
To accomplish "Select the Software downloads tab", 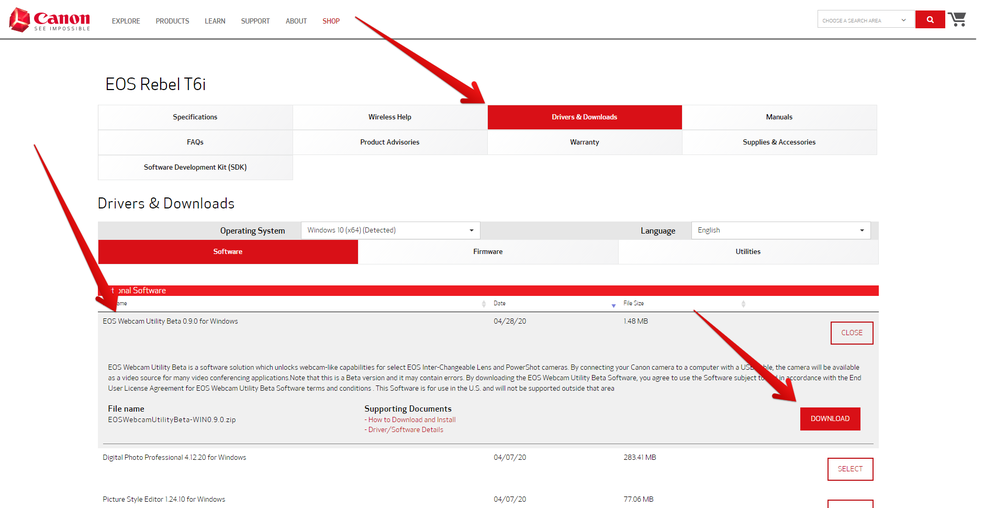I will (x=228, y=252).
